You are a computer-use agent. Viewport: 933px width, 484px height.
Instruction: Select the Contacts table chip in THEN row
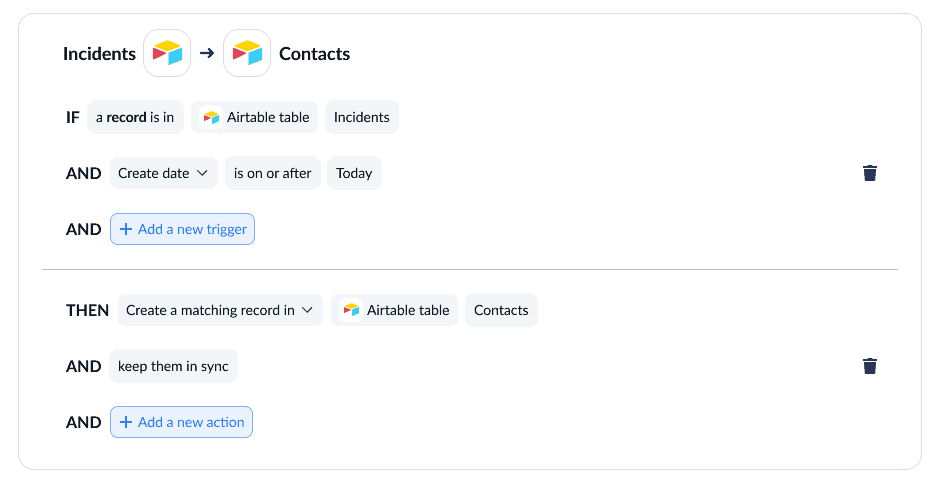pos(501,310)
